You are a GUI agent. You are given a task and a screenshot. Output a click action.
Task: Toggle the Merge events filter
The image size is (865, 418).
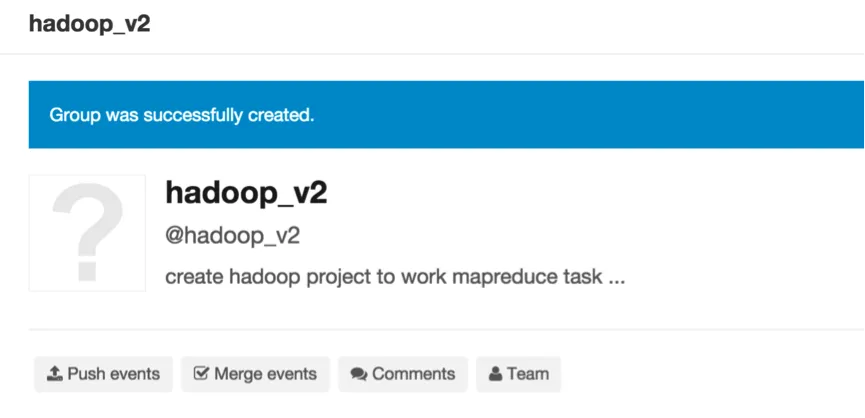[254, 374]
